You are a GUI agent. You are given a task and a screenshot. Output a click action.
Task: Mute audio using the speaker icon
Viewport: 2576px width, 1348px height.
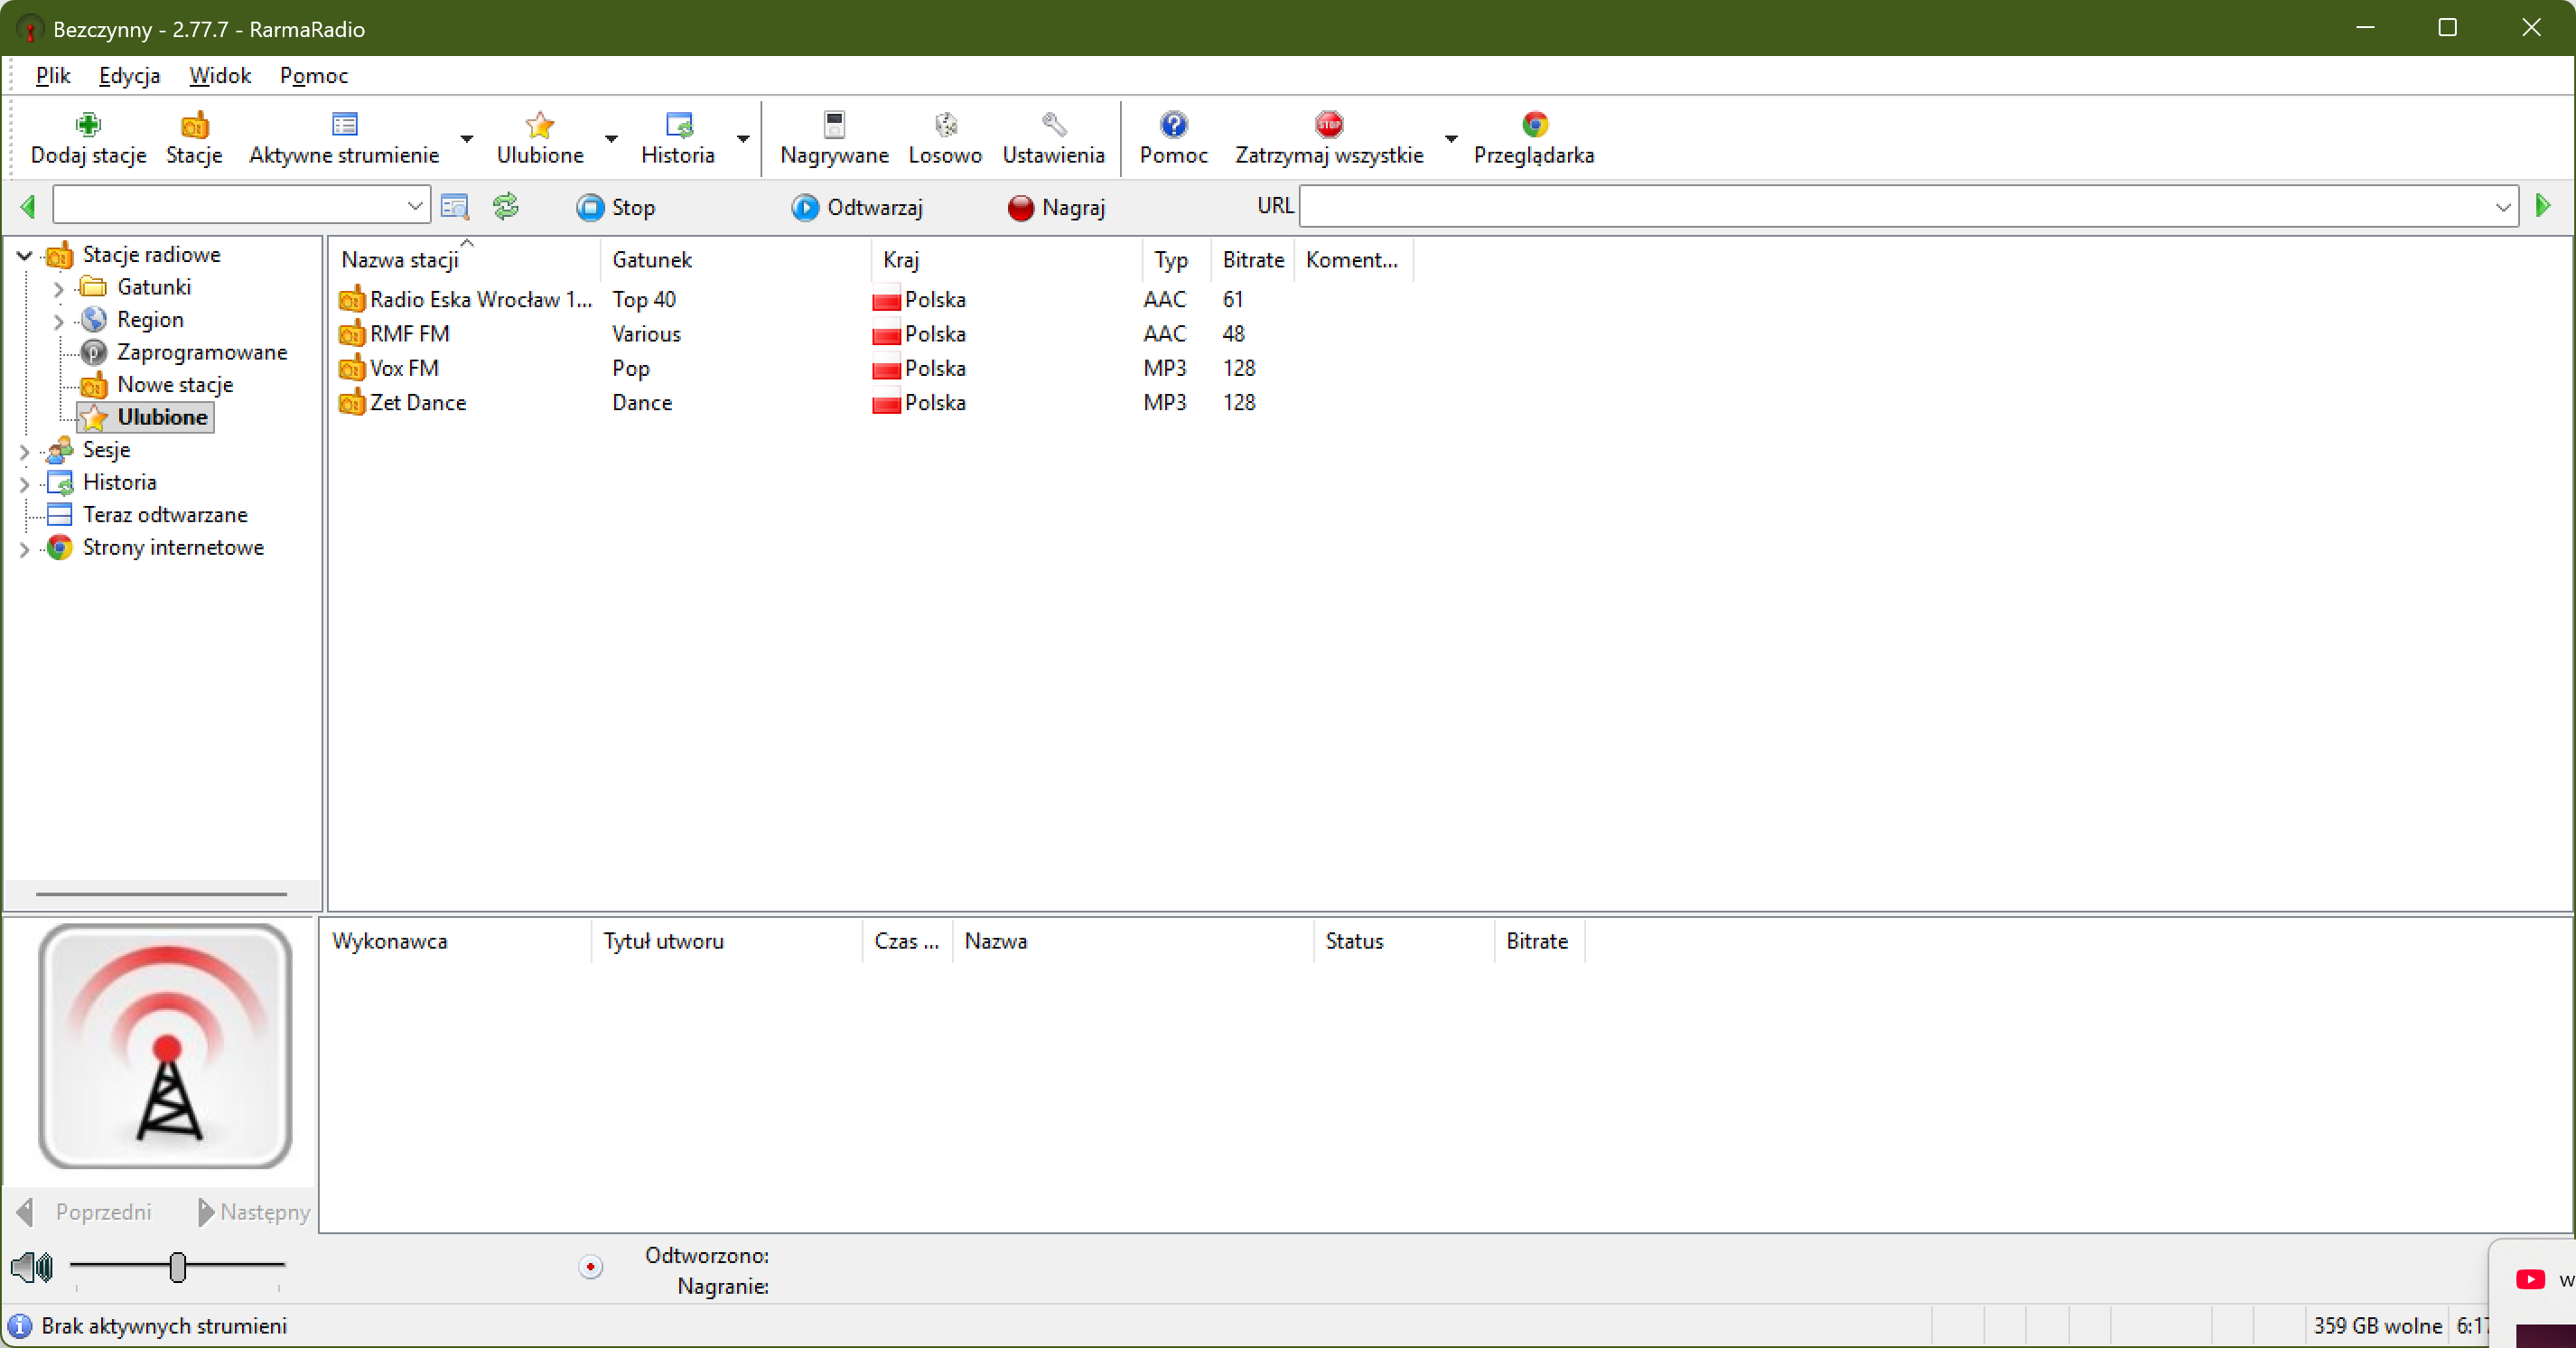point(31,1267)
